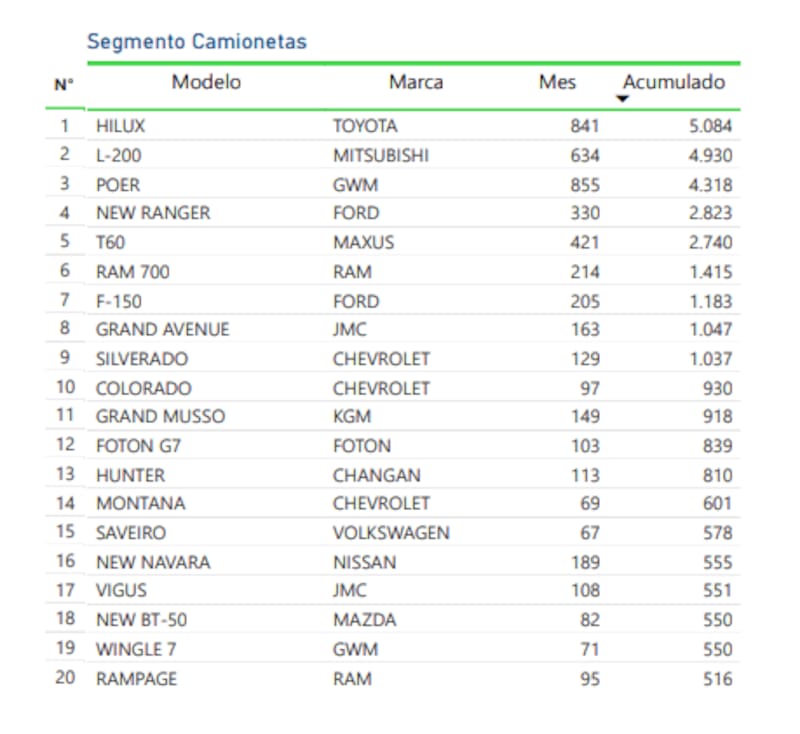Click the MITSUBISHI brand cell
Viewport: 800px width, 734px height.
click(x=381, y=155)
